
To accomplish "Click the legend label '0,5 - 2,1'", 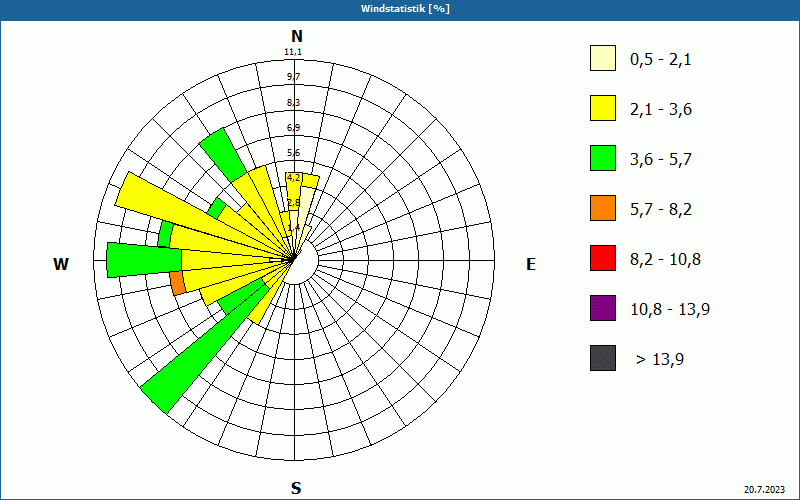I will tap(661, 60).
